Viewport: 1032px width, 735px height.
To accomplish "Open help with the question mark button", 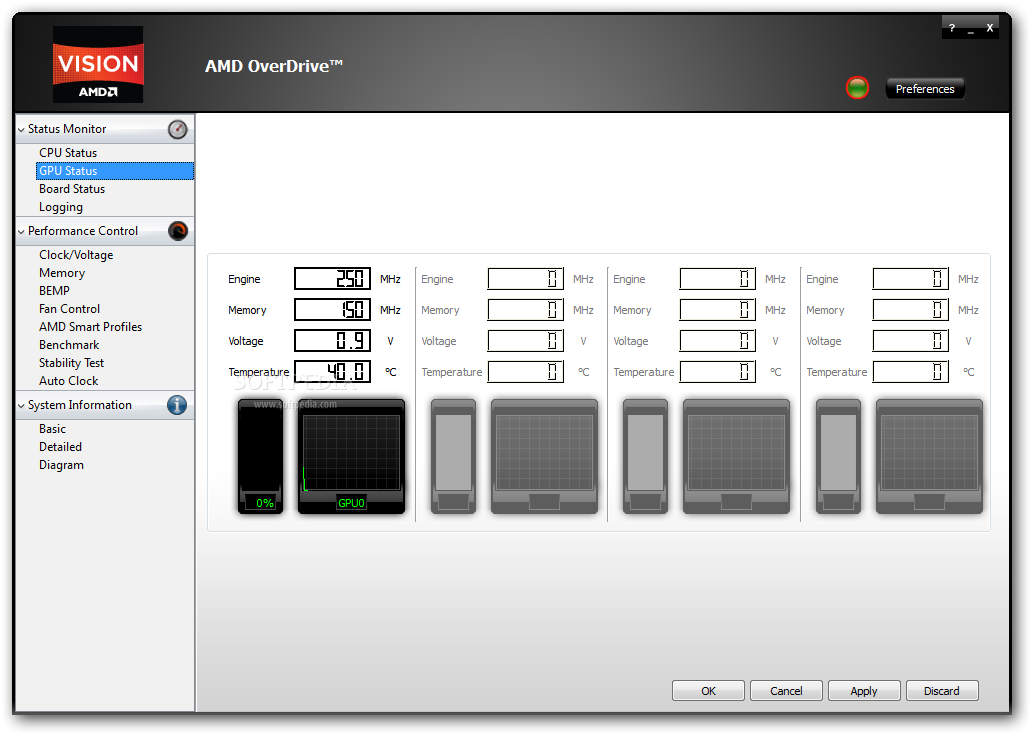I will tap(952, 28).
